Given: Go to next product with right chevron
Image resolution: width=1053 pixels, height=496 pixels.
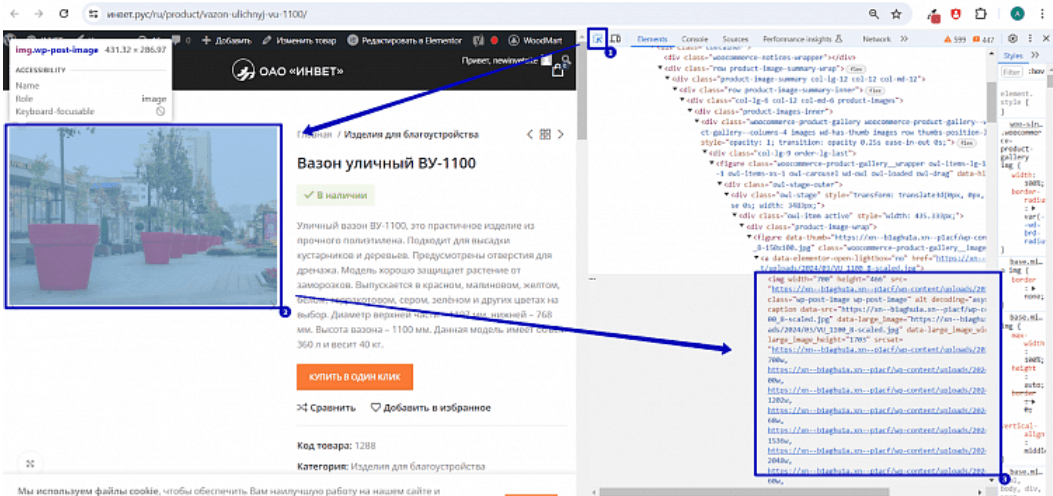Looking at the screenshot, I should pyautogui.click(x=561, y=134).
